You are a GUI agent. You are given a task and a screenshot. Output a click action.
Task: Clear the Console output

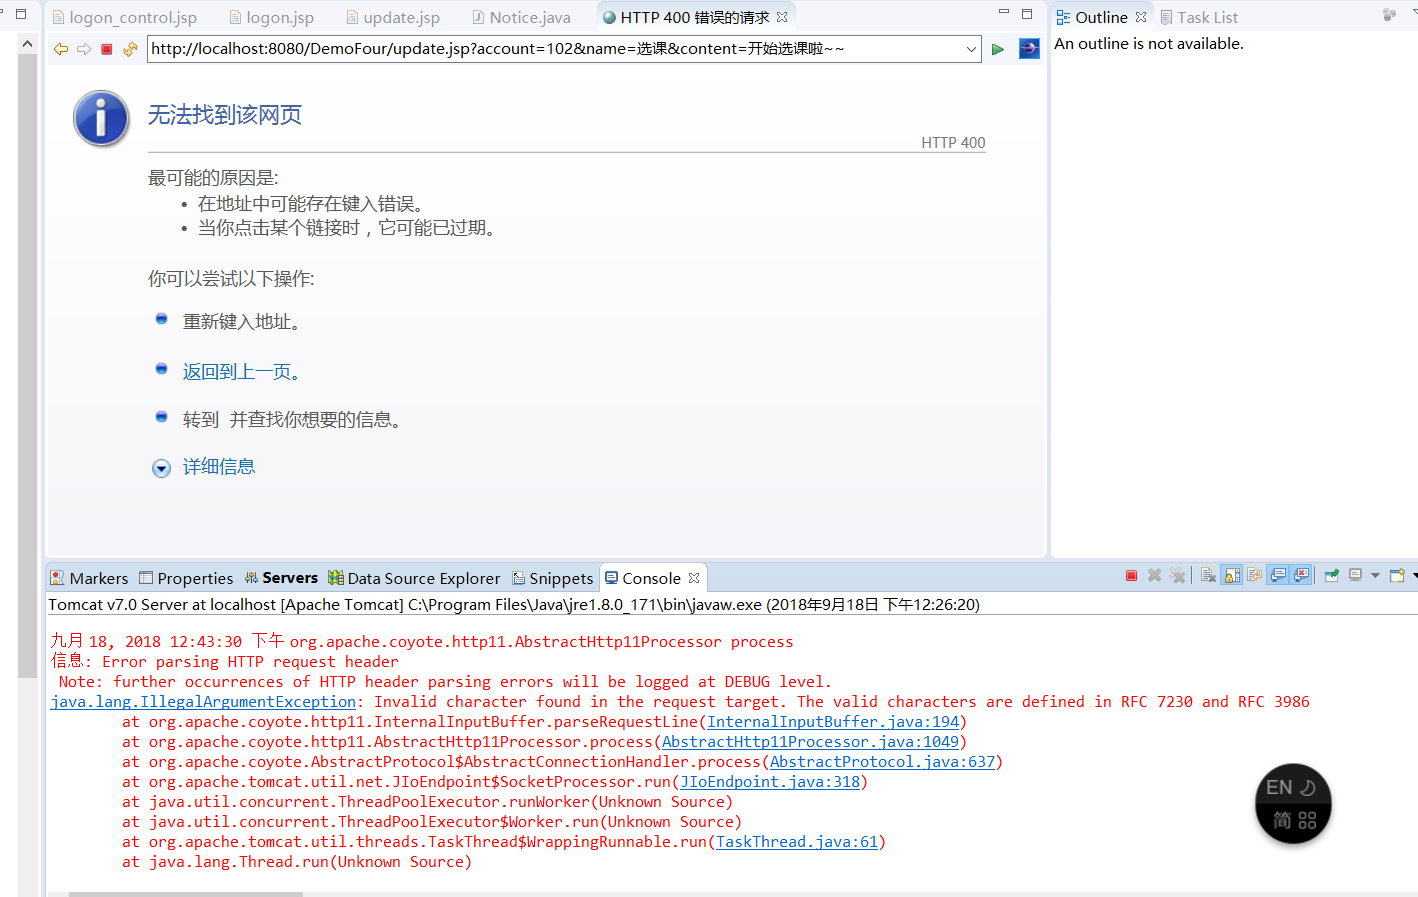1208,575
